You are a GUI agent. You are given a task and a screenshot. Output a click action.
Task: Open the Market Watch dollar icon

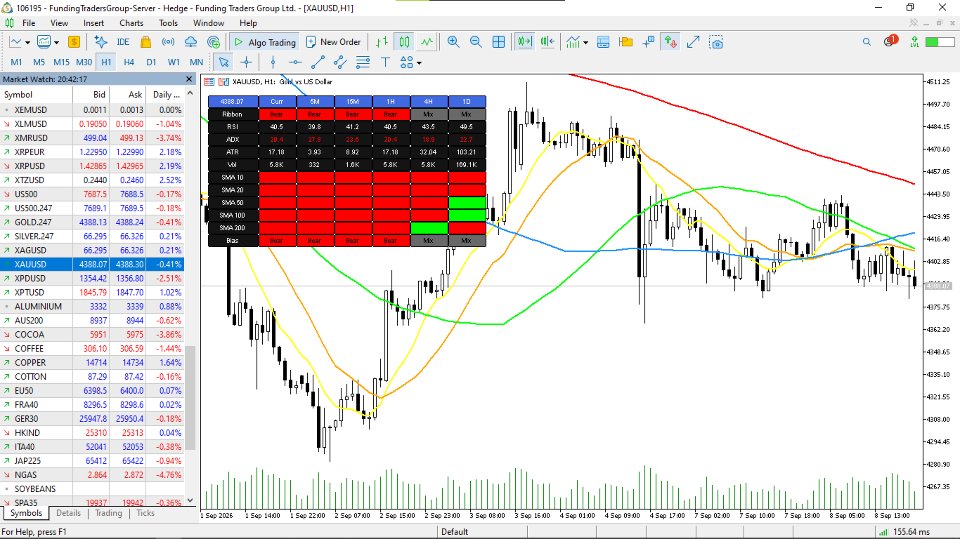pyautogui.click(x=73, y=42)
